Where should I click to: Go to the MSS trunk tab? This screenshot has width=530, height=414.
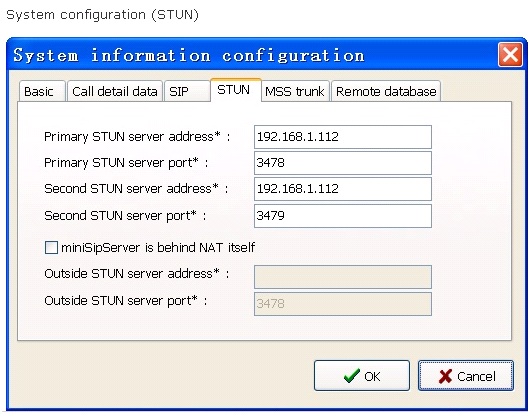[295, 91]
